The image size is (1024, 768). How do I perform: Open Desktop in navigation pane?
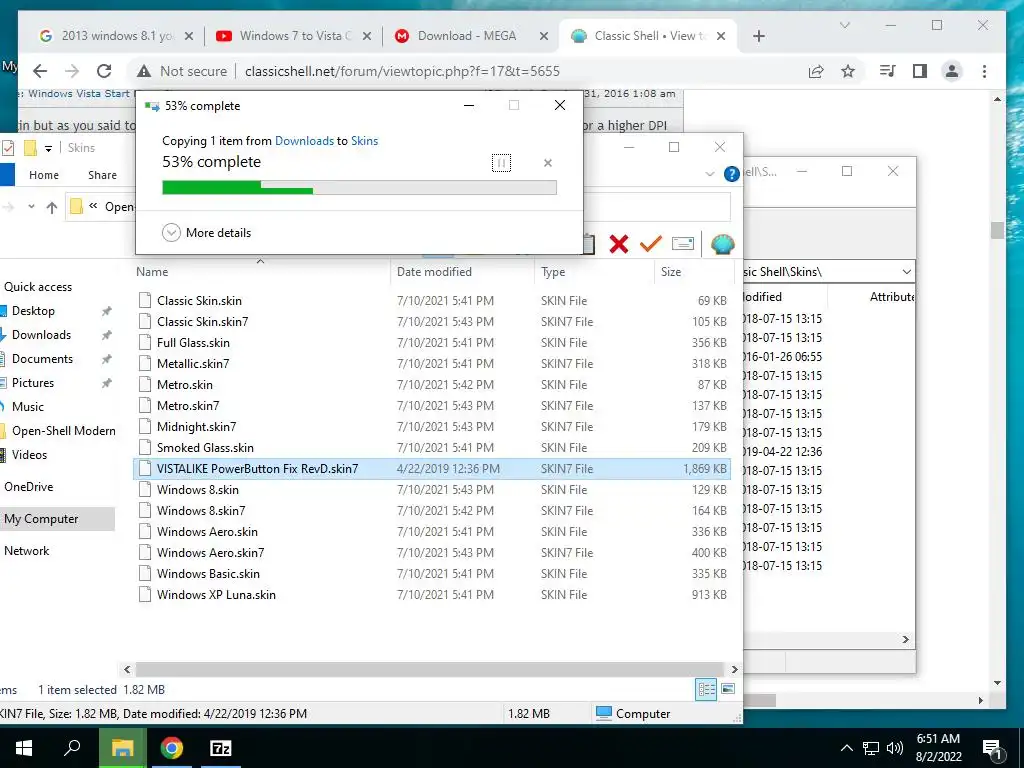(33, 311)
